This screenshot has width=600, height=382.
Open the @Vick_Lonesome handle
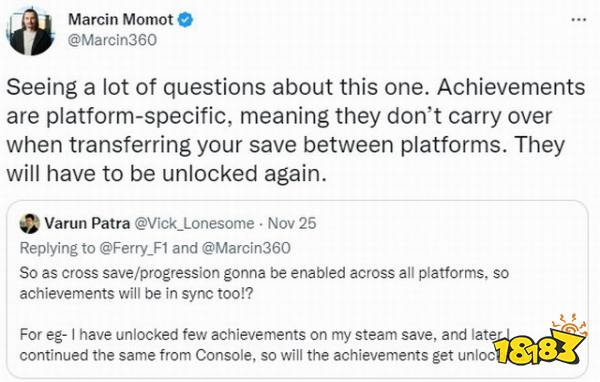(194, 224)
